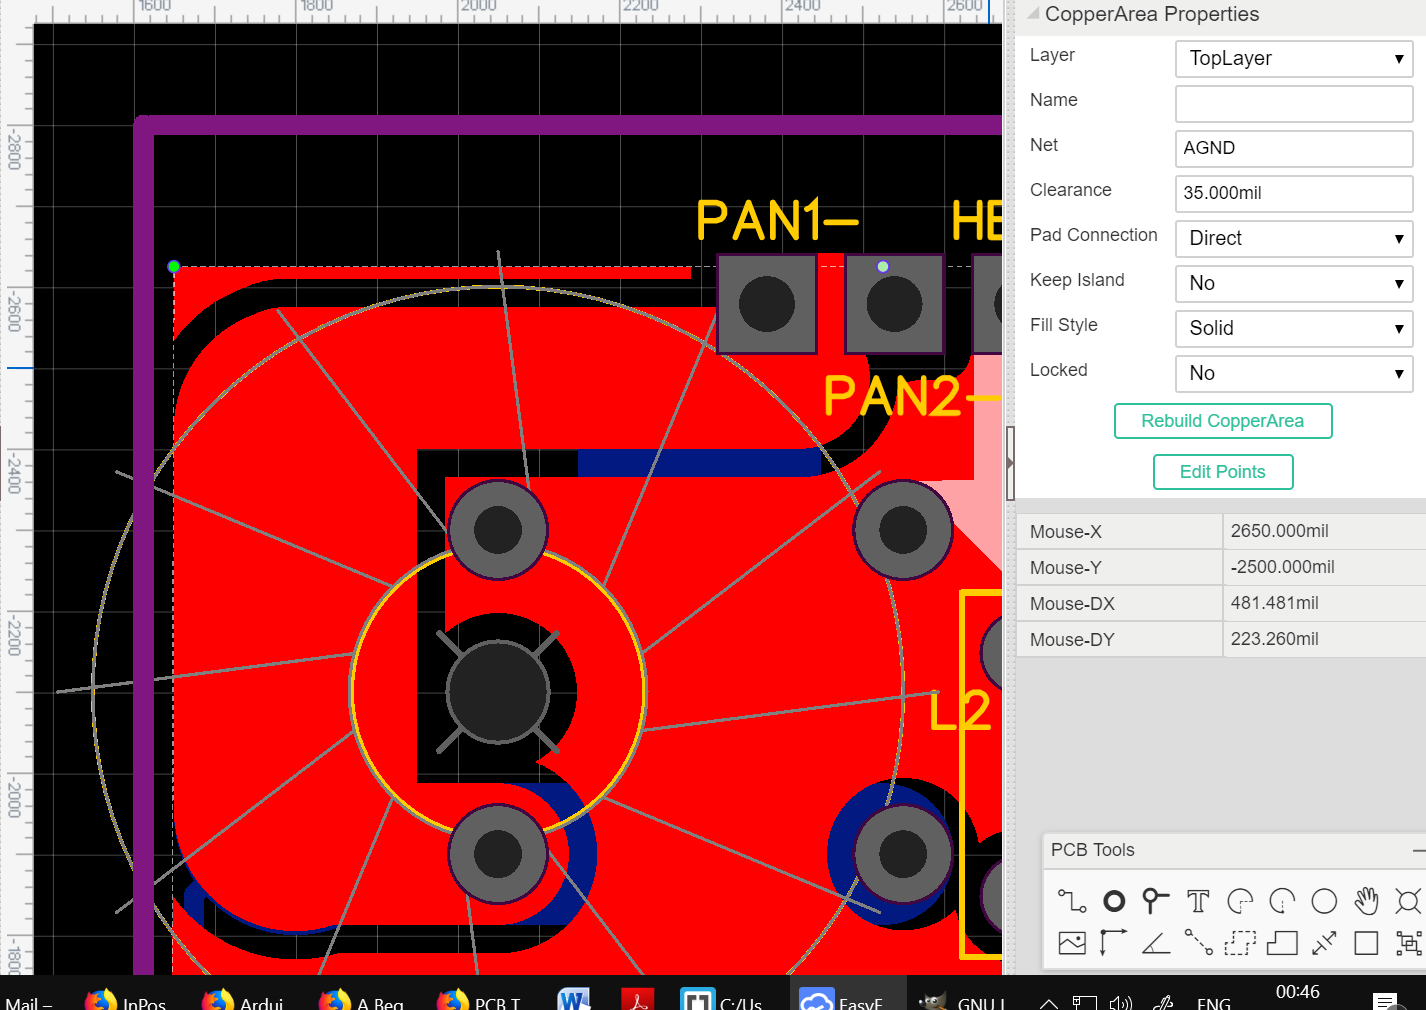Viewport: 1426px width, 1010px height.
Task: Select the Protractor angle tool
Action: pyautogui.click(x=1156, y=943)
